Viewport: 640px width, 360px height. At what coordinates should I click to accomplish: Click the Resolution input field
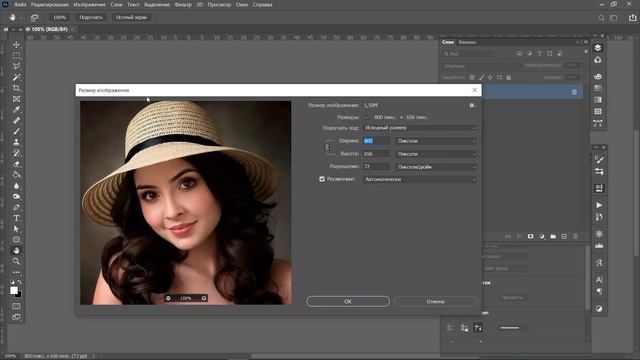coord(376,167)
